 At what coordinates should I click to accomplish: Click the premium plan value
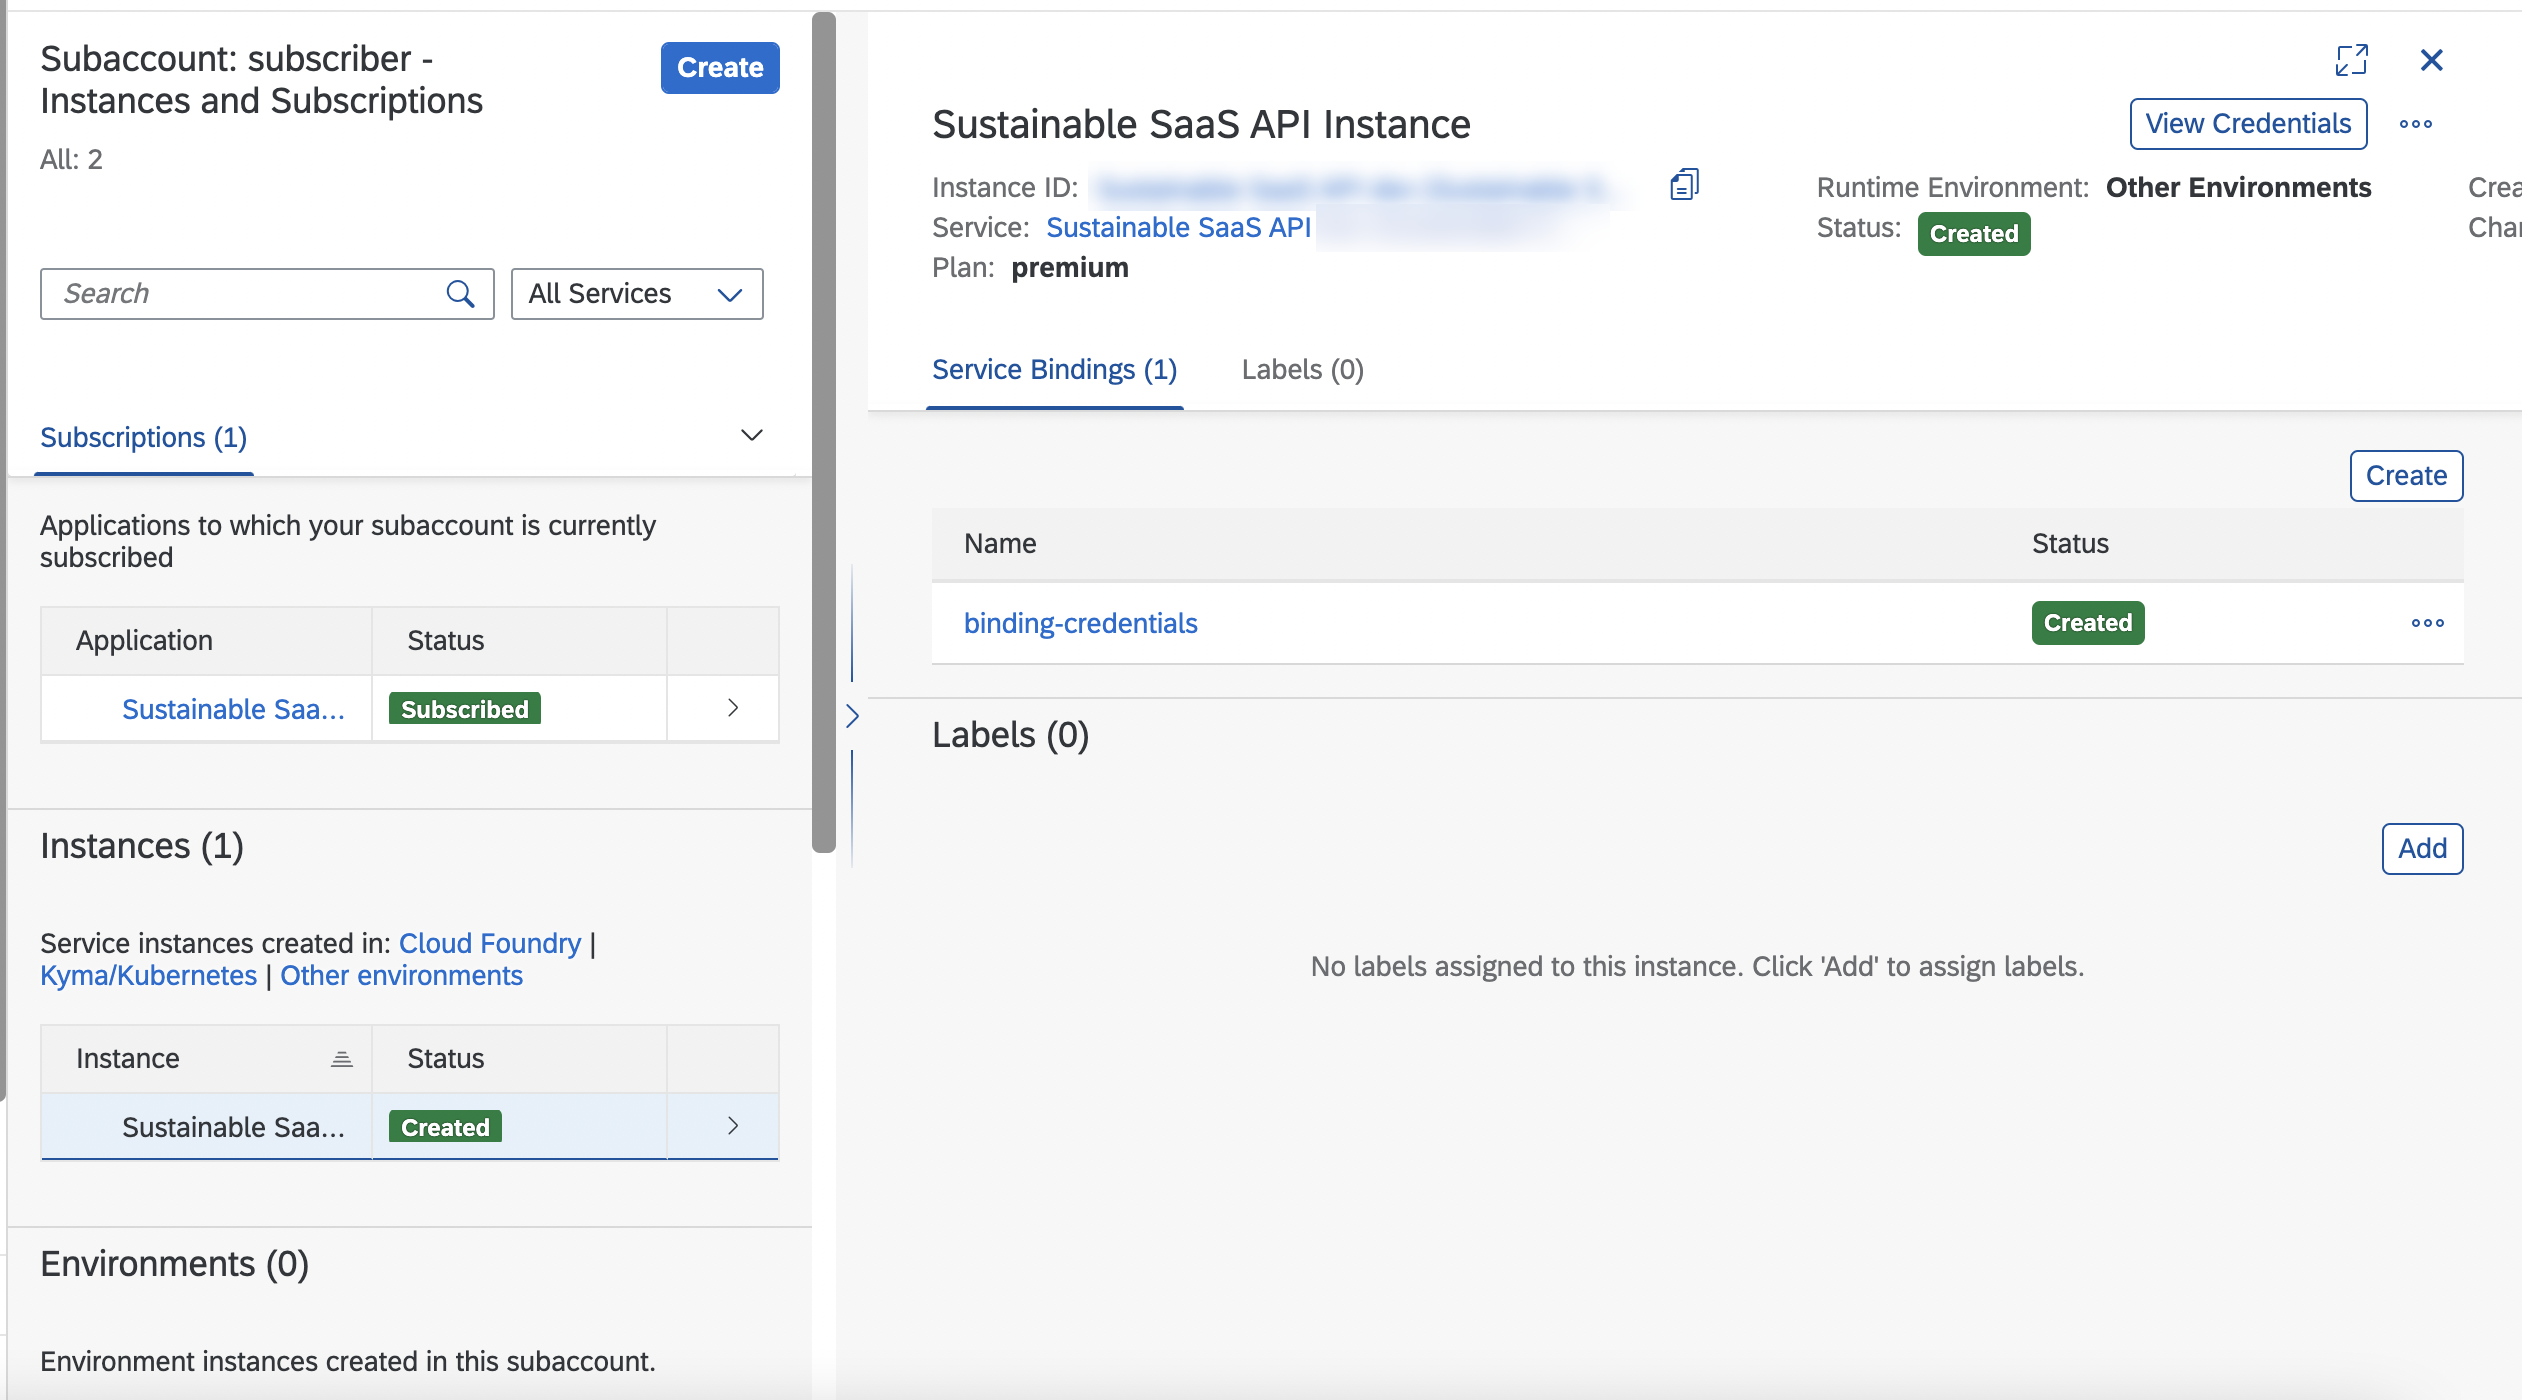(1069, 268)
